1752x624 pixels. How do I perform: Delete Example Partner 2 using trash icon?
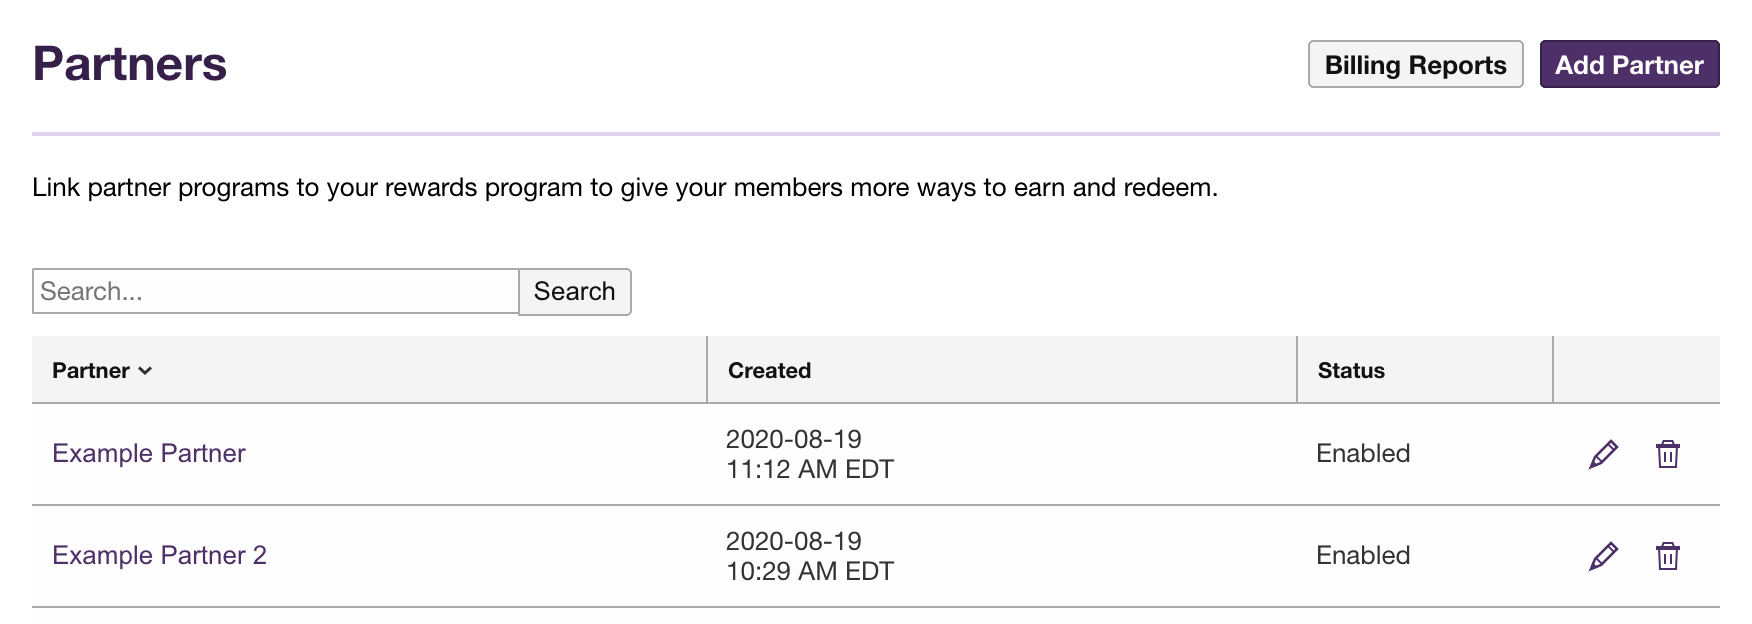click(x=1667, y=556)
